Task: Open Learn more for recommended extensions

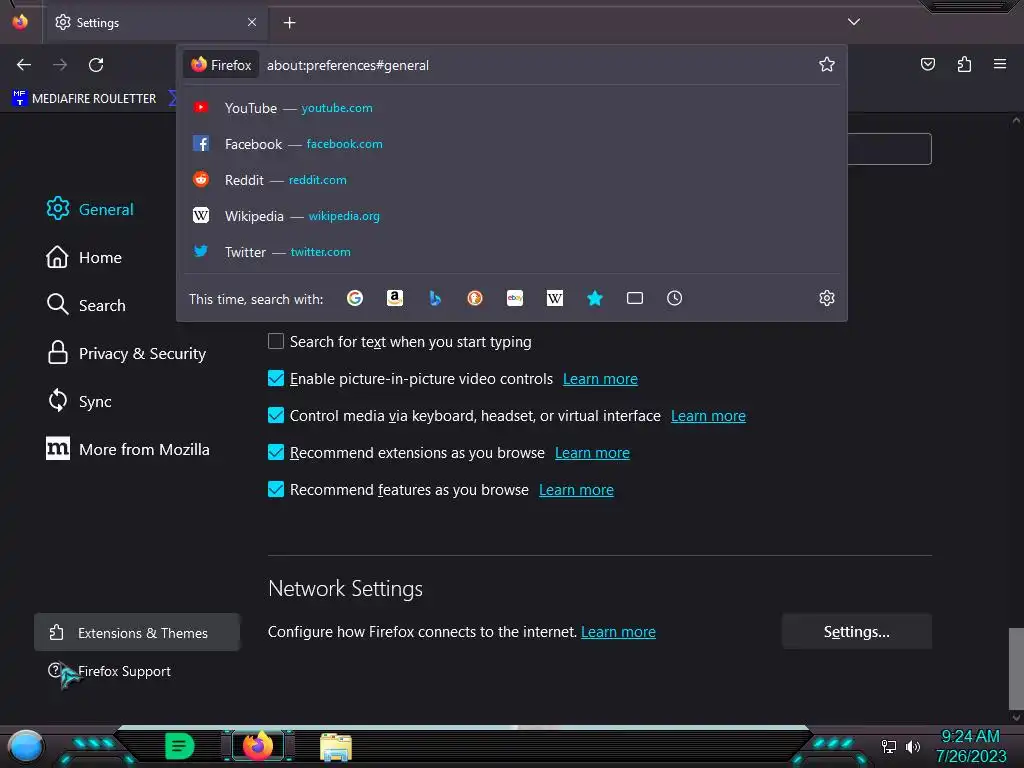Action: pyautogui.click(x=592, y=453)
